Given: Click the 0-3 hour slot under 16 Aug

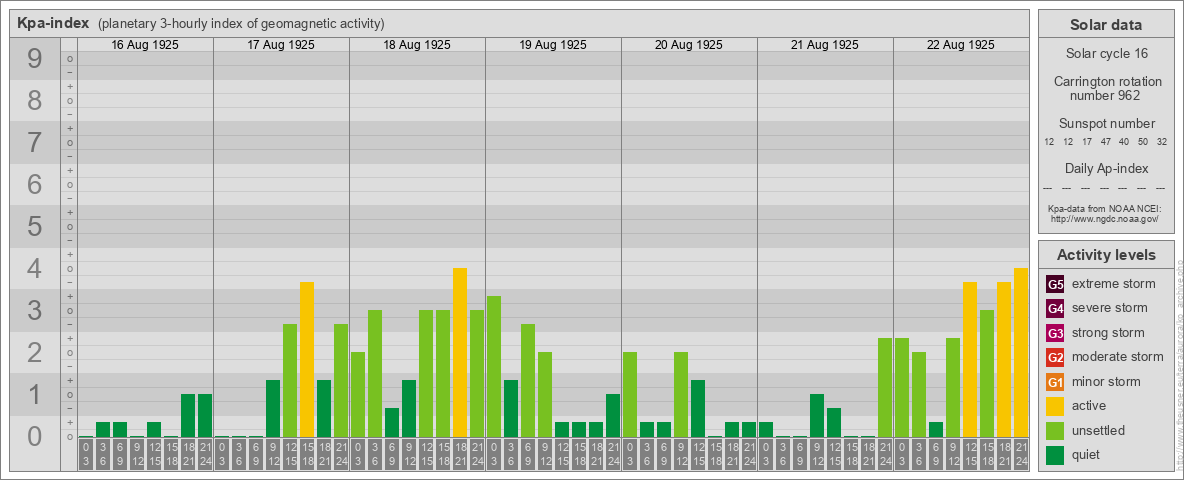Looking at the screenshot, I should point(86,454).
